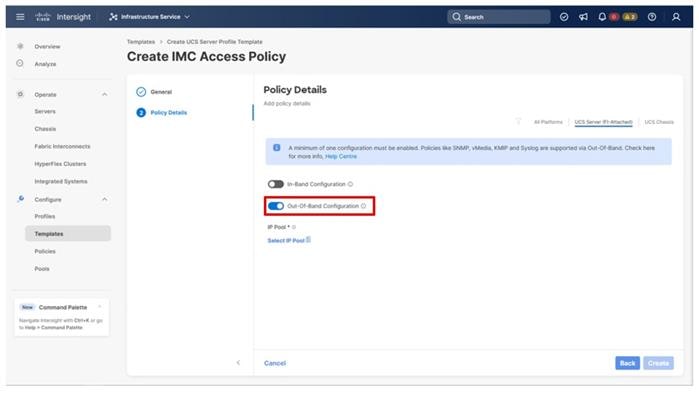
Task: Click the Back button
Action: point(627,363)
